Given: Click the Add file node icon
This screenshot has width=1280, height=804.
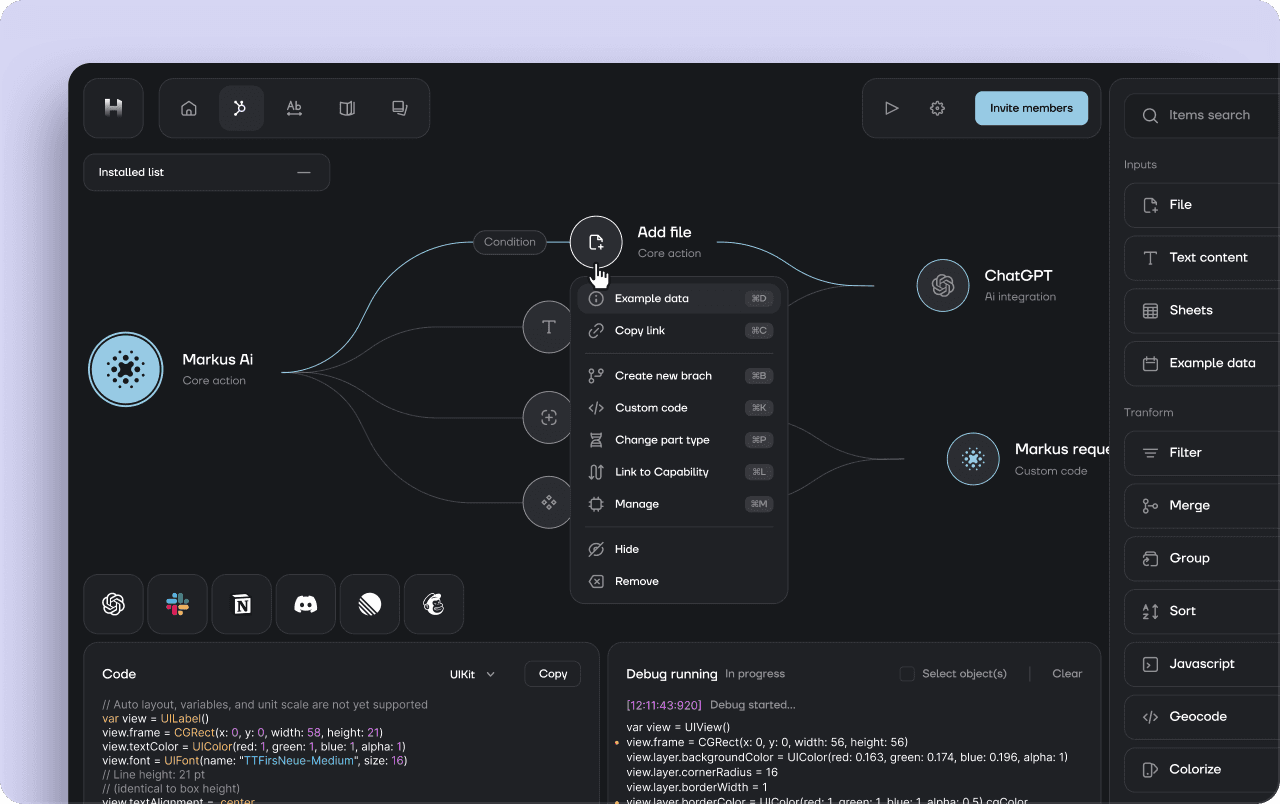Looking at the screenshot, I should [x=596, y=242].
